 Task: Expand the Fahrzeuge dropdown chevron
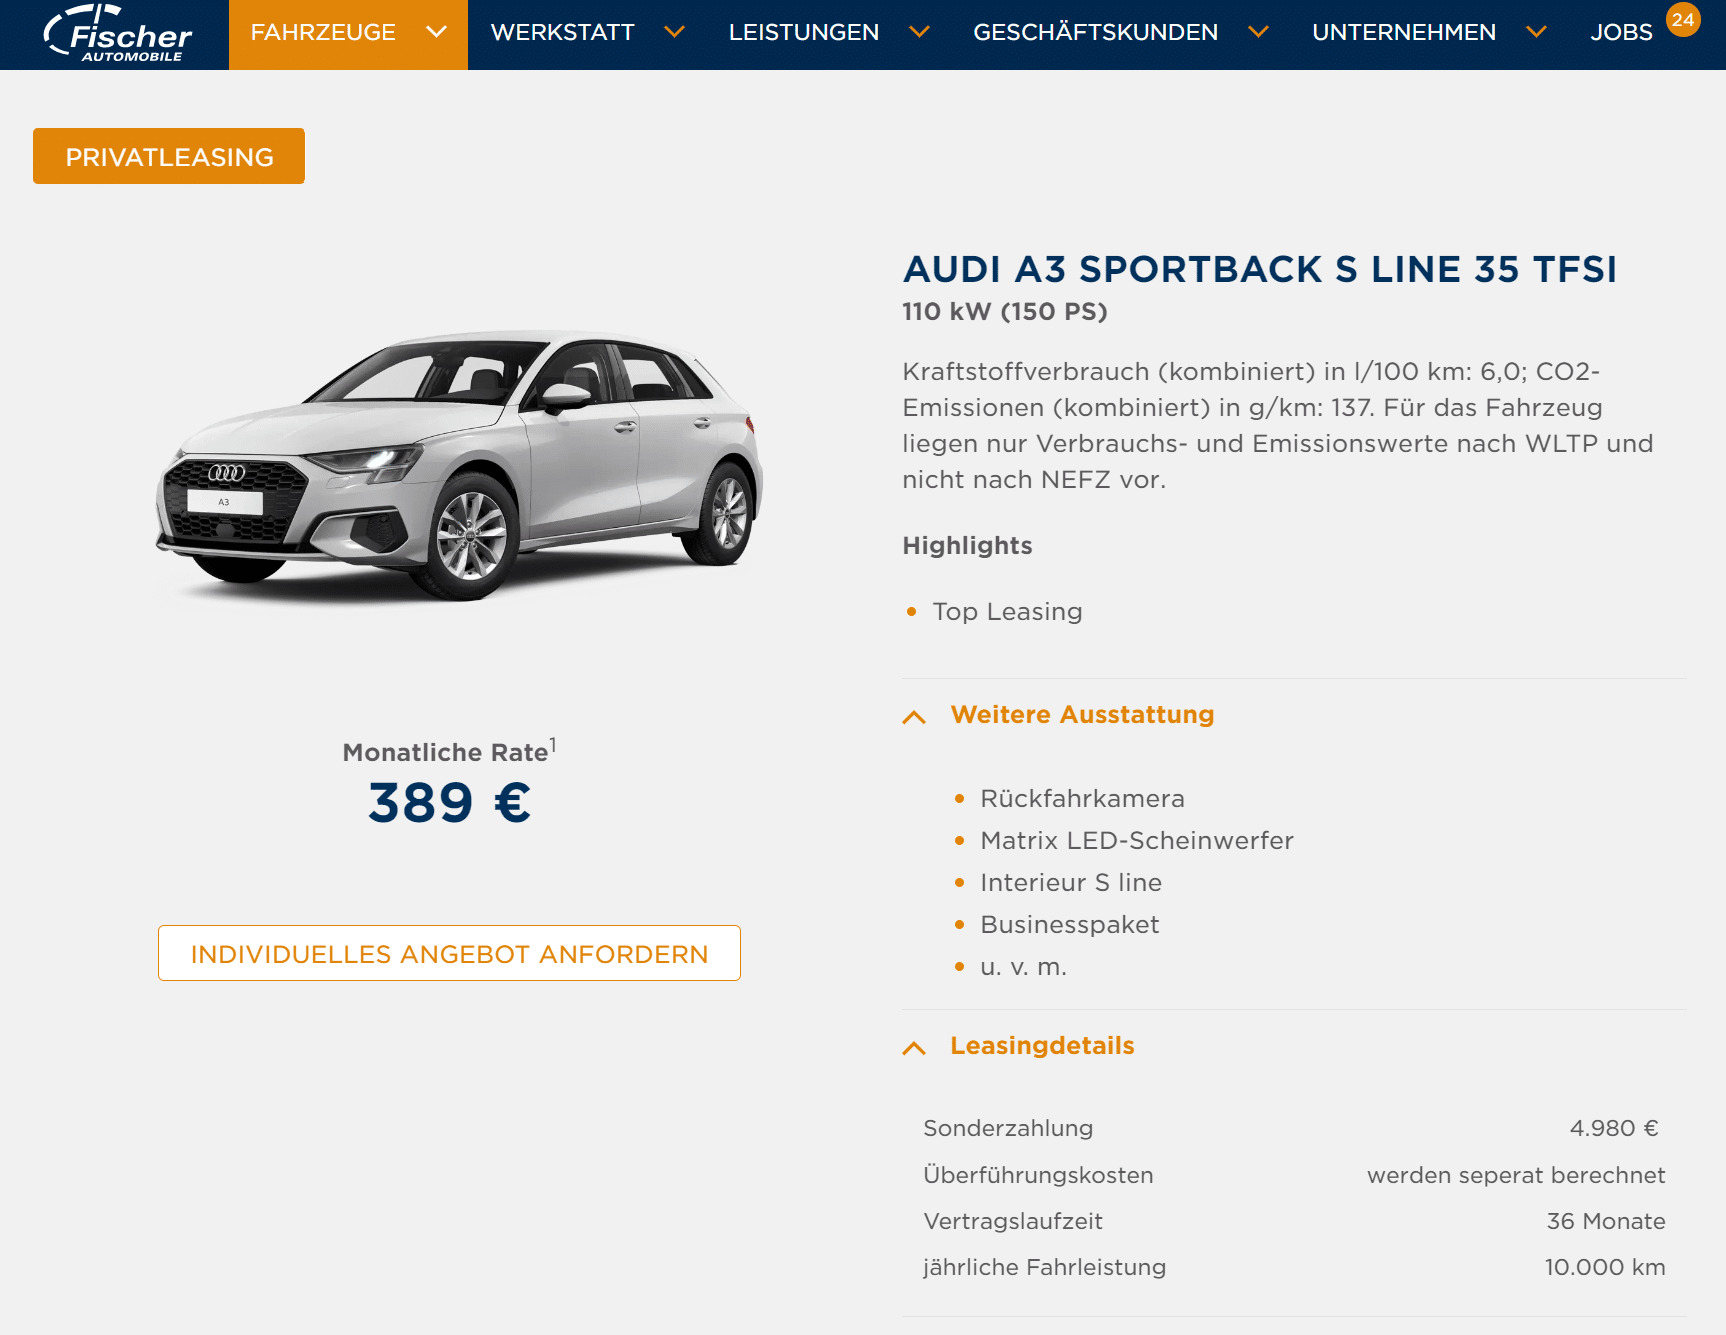pyautogui.click(x=436, y=32)
